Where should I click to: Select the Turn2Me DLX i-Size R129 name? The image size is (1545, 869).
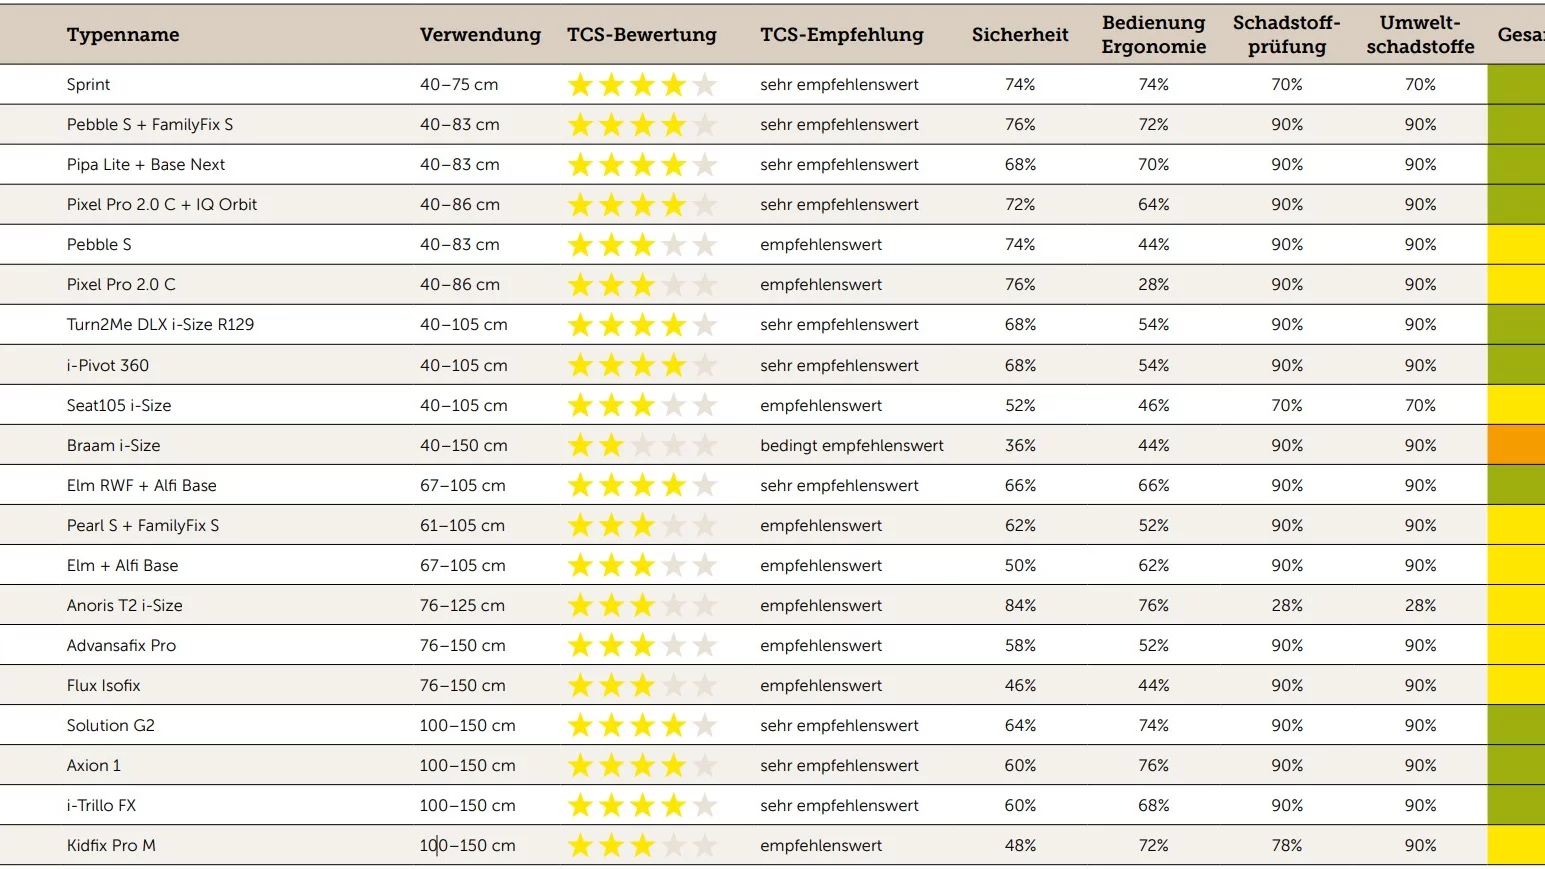[160, 325]
